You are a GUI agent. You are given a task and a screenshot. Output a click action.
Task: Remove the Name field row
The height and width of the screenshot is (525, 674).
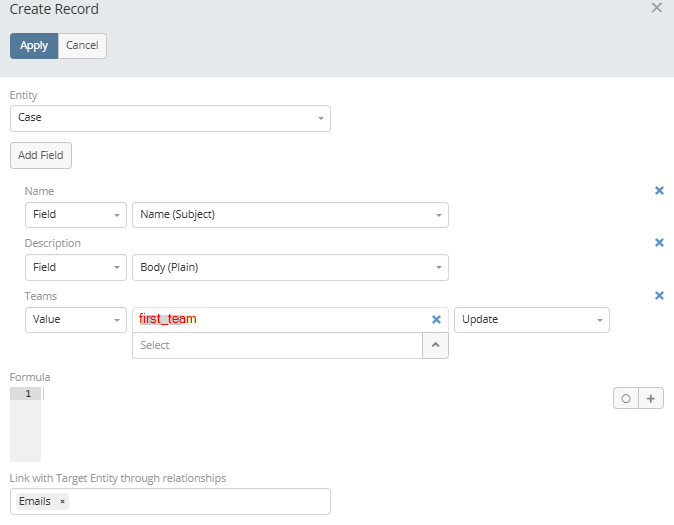point(659,190)
